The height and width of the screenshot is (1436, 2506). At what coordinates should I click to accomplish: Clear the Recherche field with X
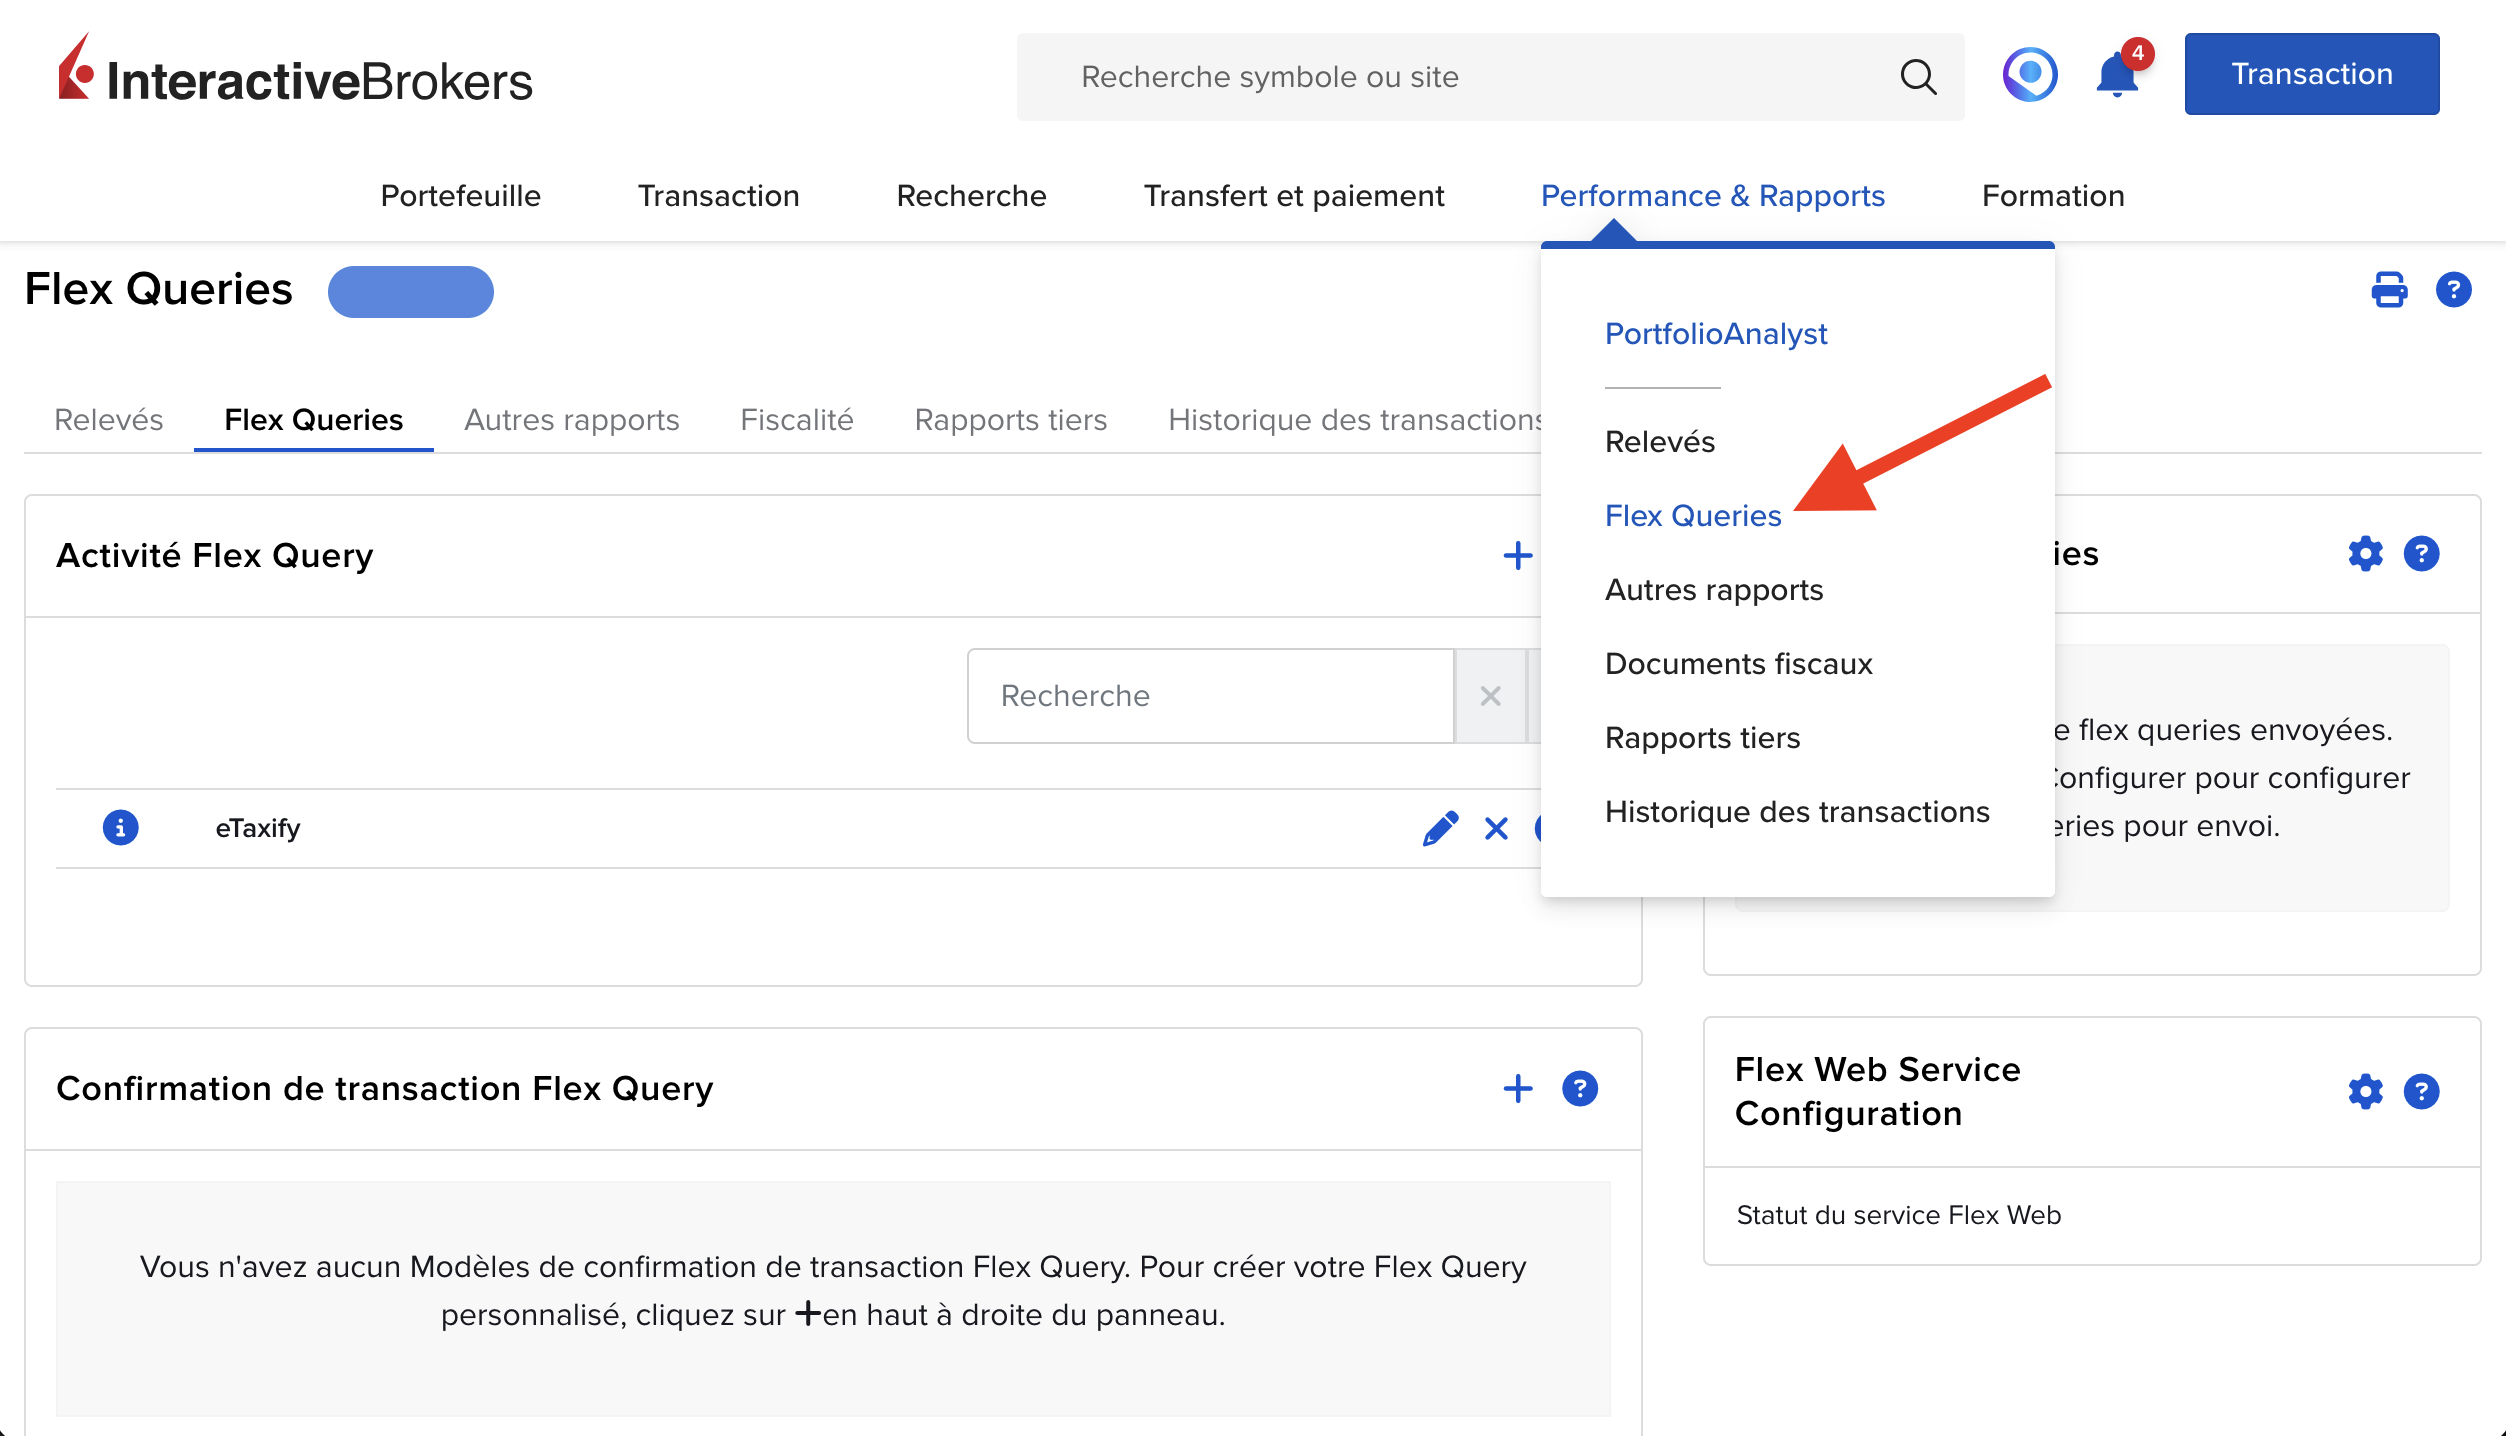1490,696
